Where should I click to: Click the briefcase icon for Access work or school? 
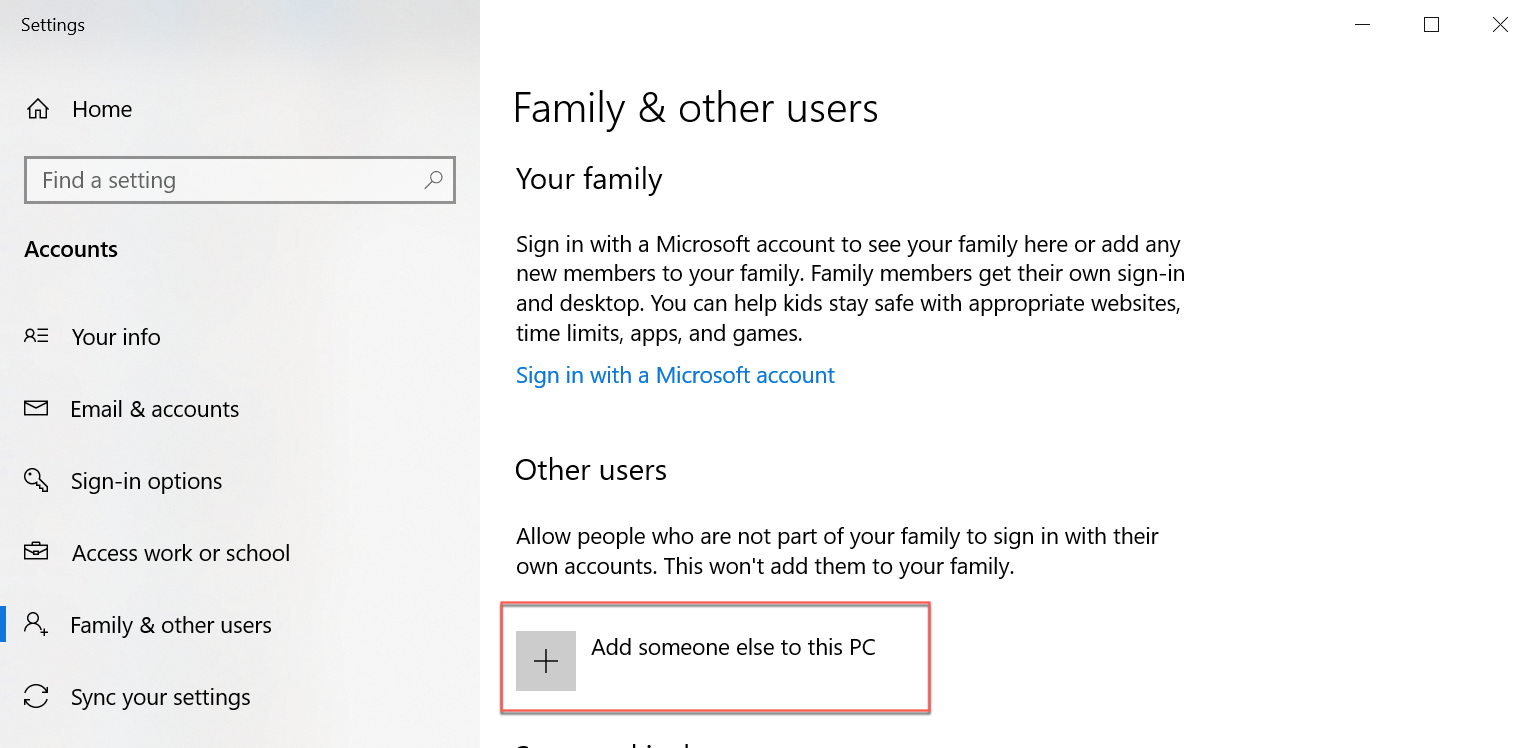36,552
